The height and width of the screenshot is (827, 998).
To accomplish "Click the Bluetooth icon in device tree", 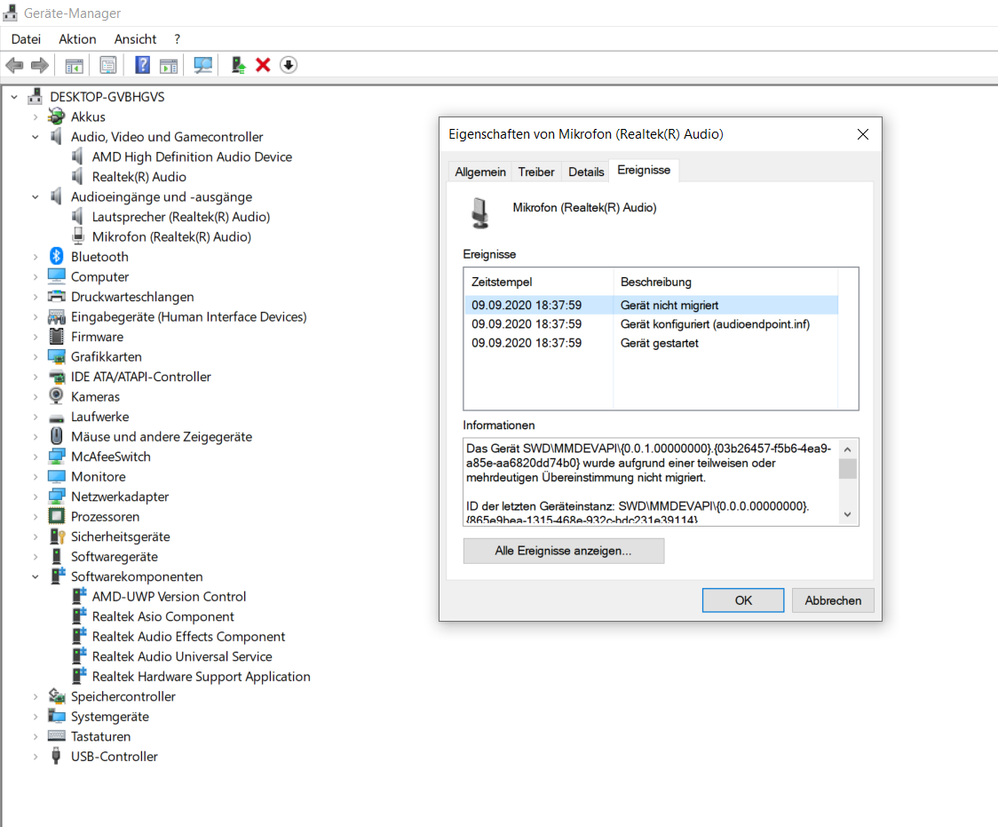I will [57, 257].
